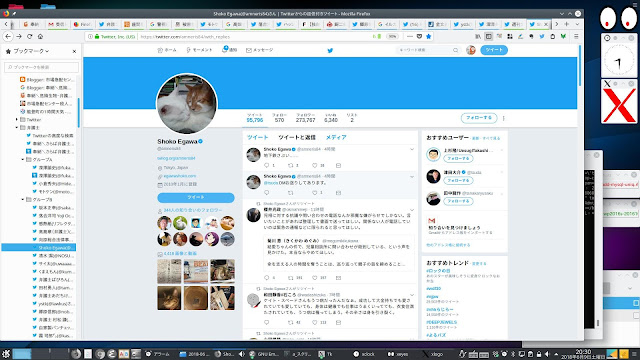Open the clock showing 20:30 in the tray

pyautogui.click(x=583, y=353)
